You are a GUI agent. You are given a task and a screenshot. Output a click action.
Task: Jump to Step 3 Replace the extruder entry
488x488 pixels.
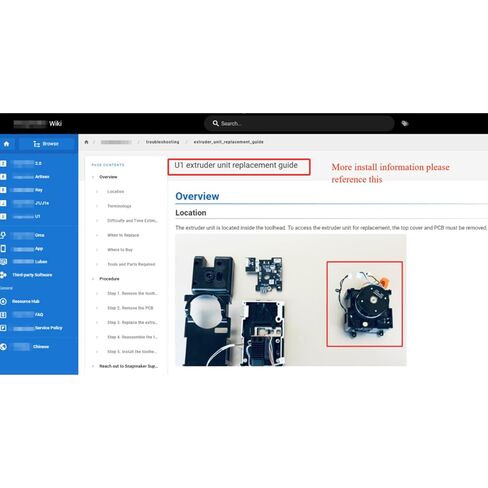coord(132,323)
